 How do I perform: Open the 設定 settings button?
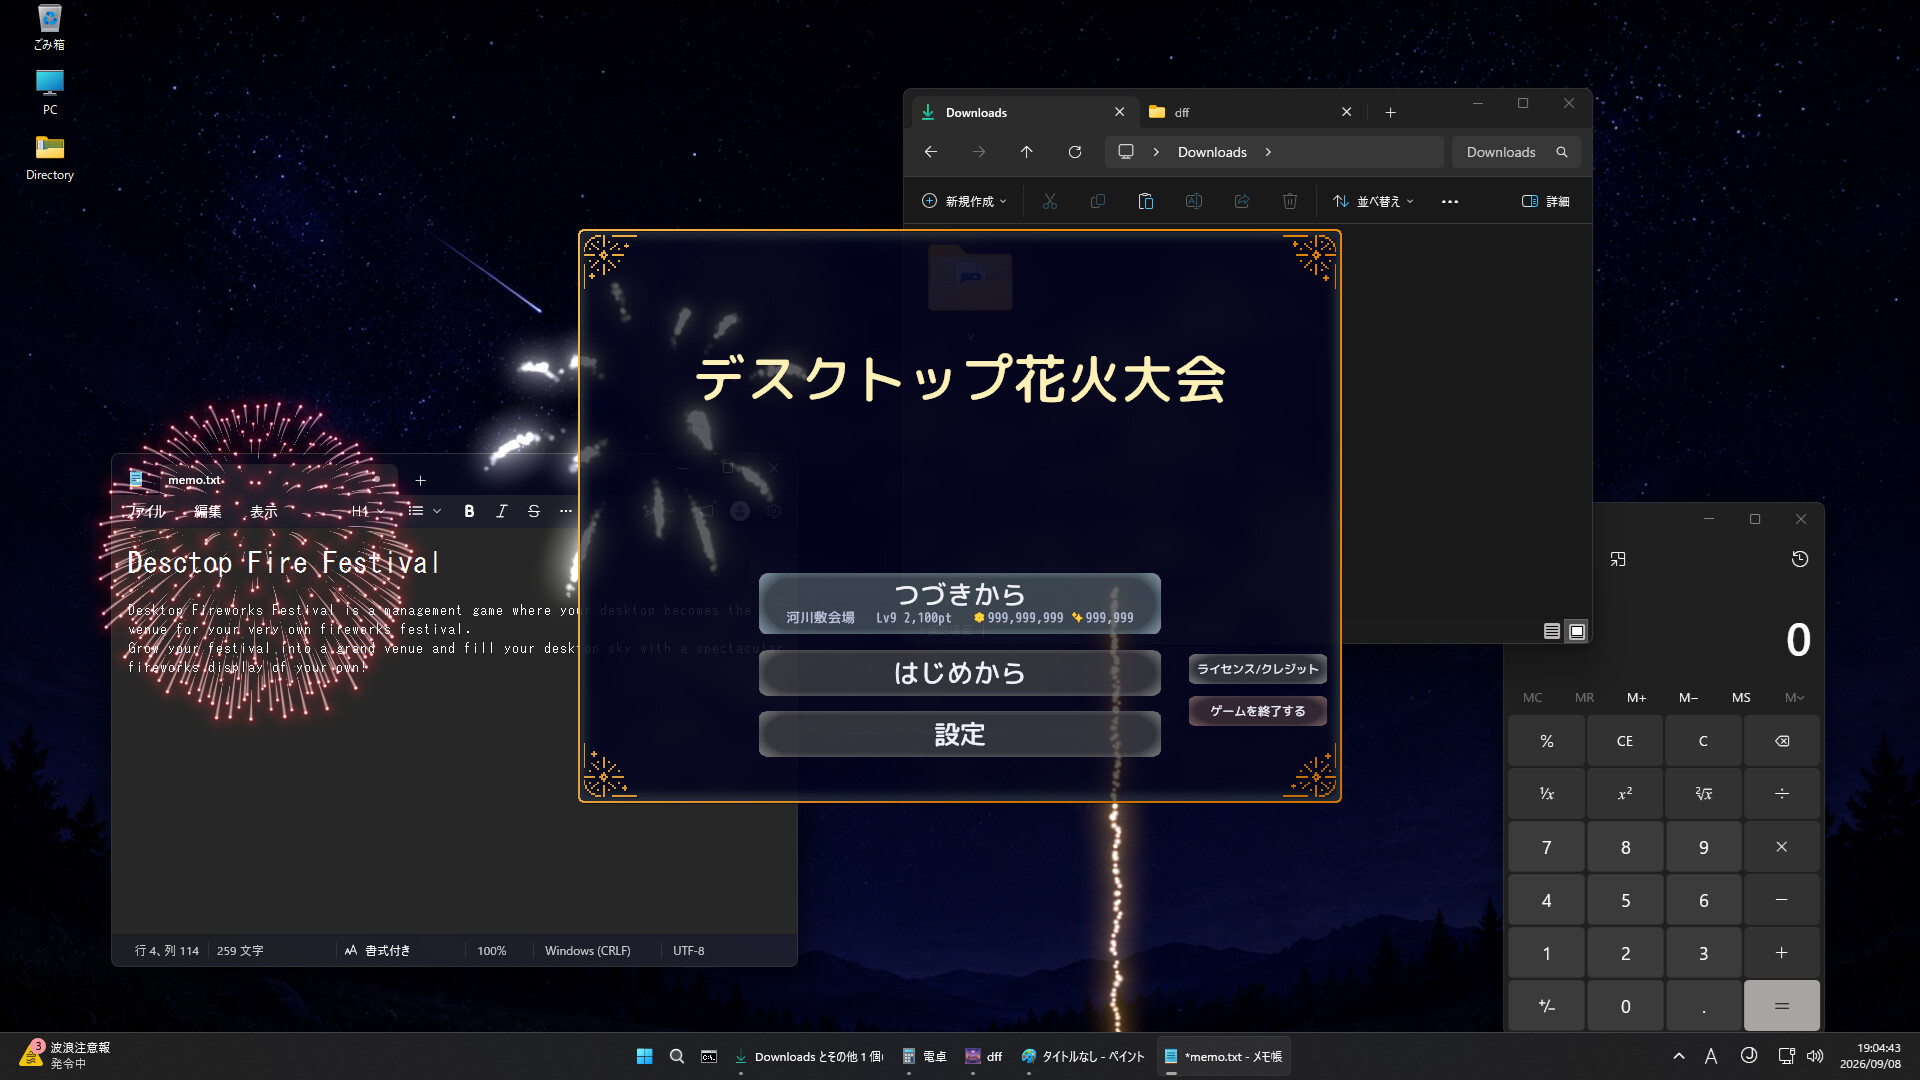click(959, 734)
